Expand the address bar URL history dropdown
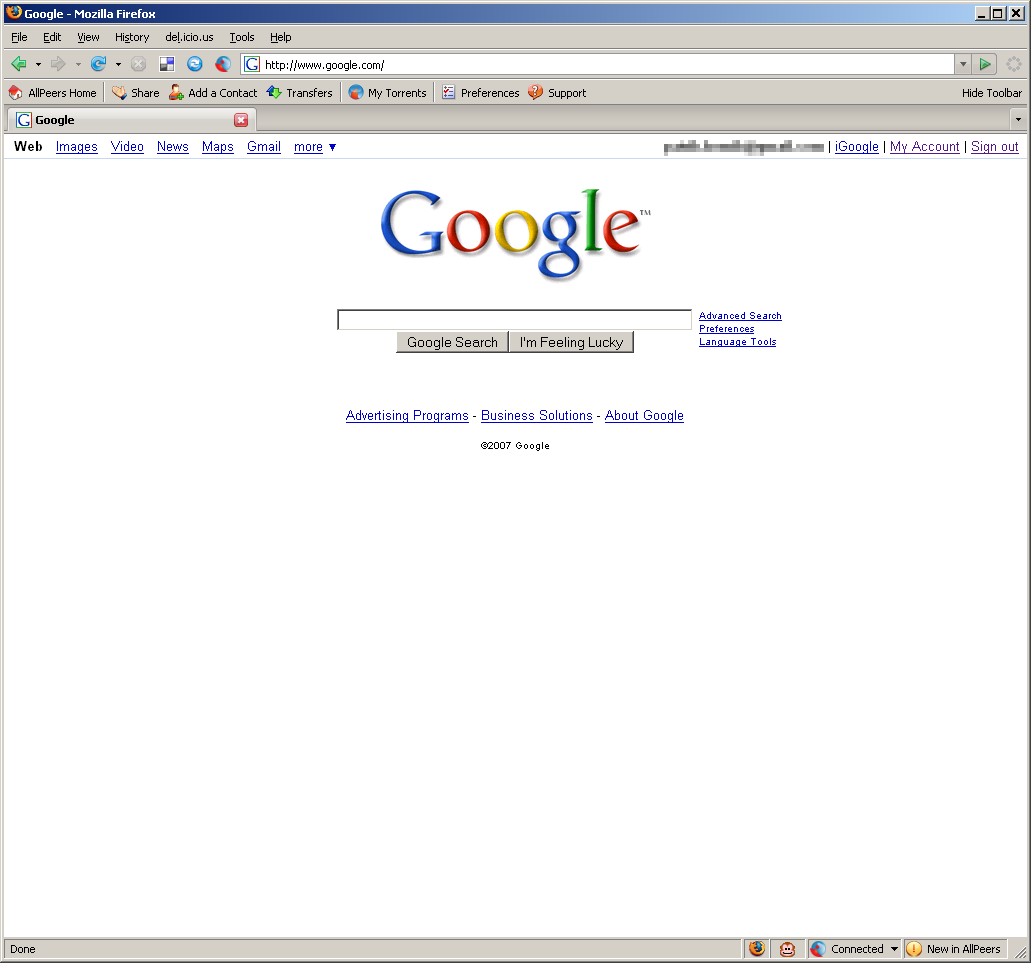This screenshot has height=963, width=1031. coord(963,64)
